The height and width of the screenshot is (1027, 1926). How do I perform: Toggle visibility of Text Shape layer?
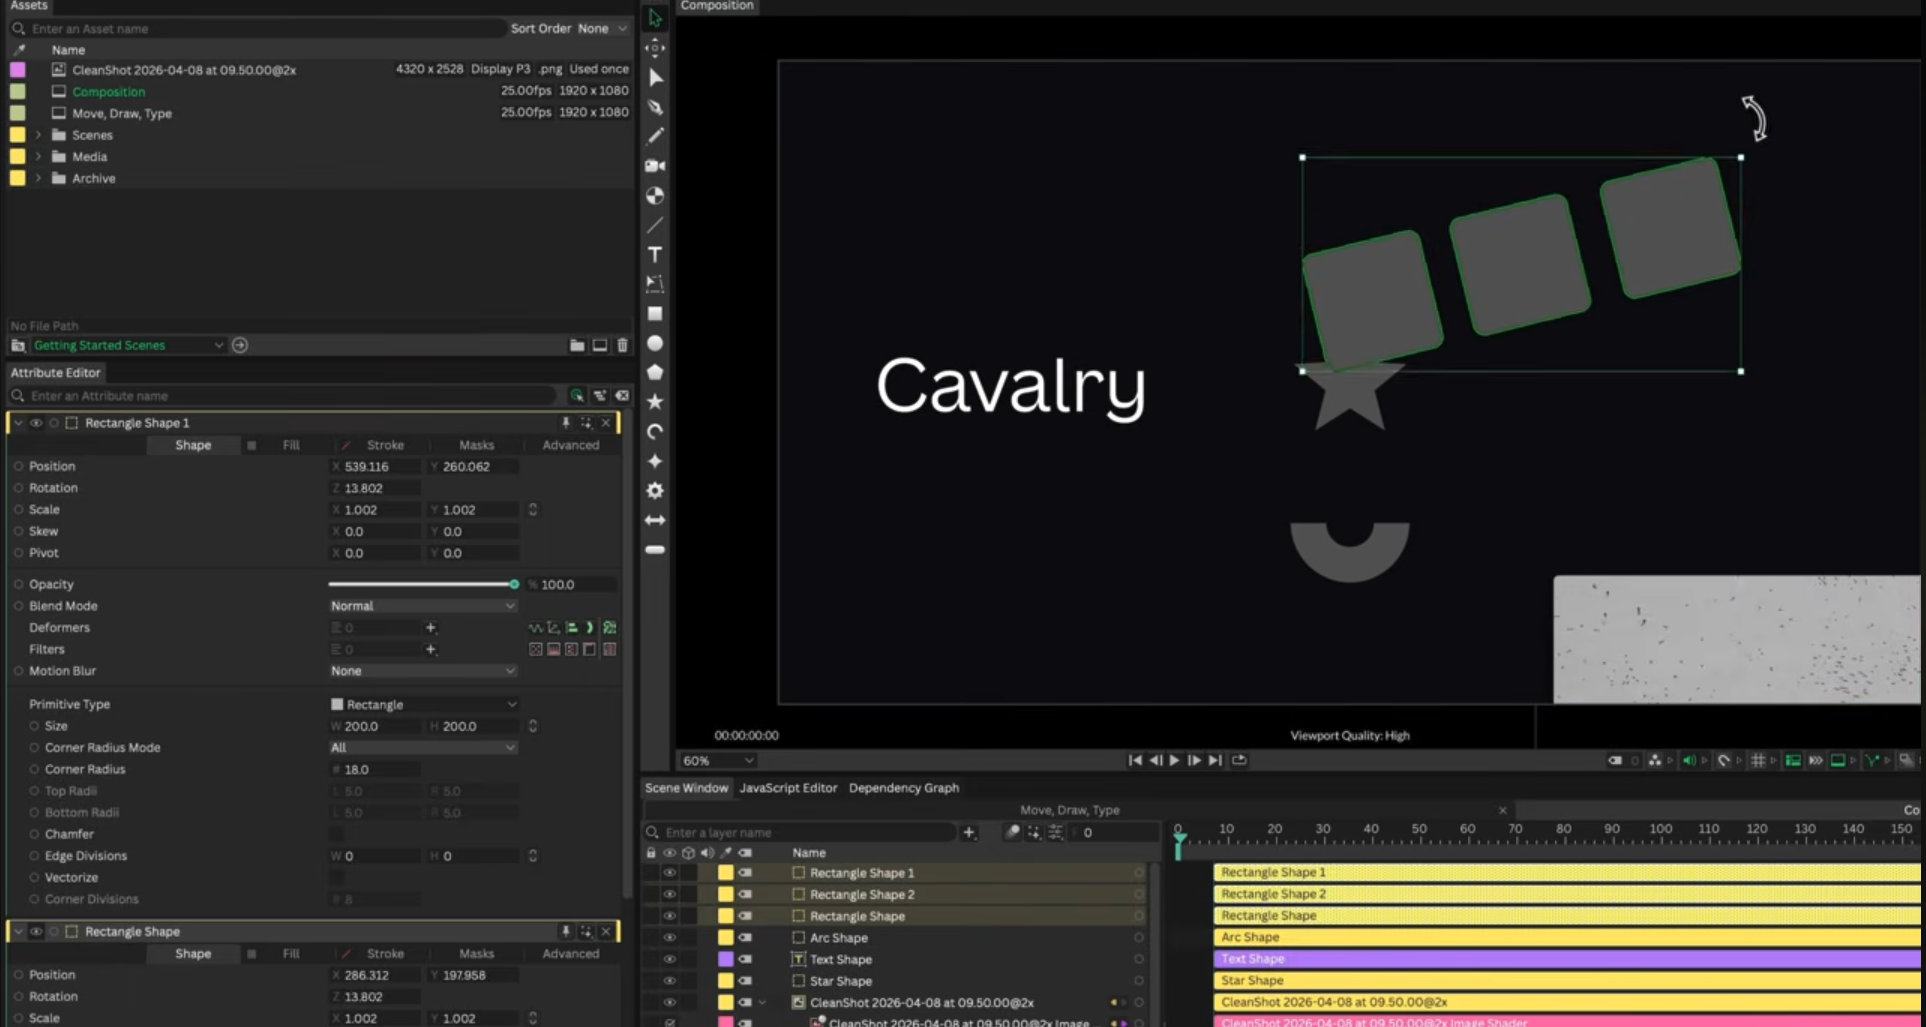(x=669, y=959)
